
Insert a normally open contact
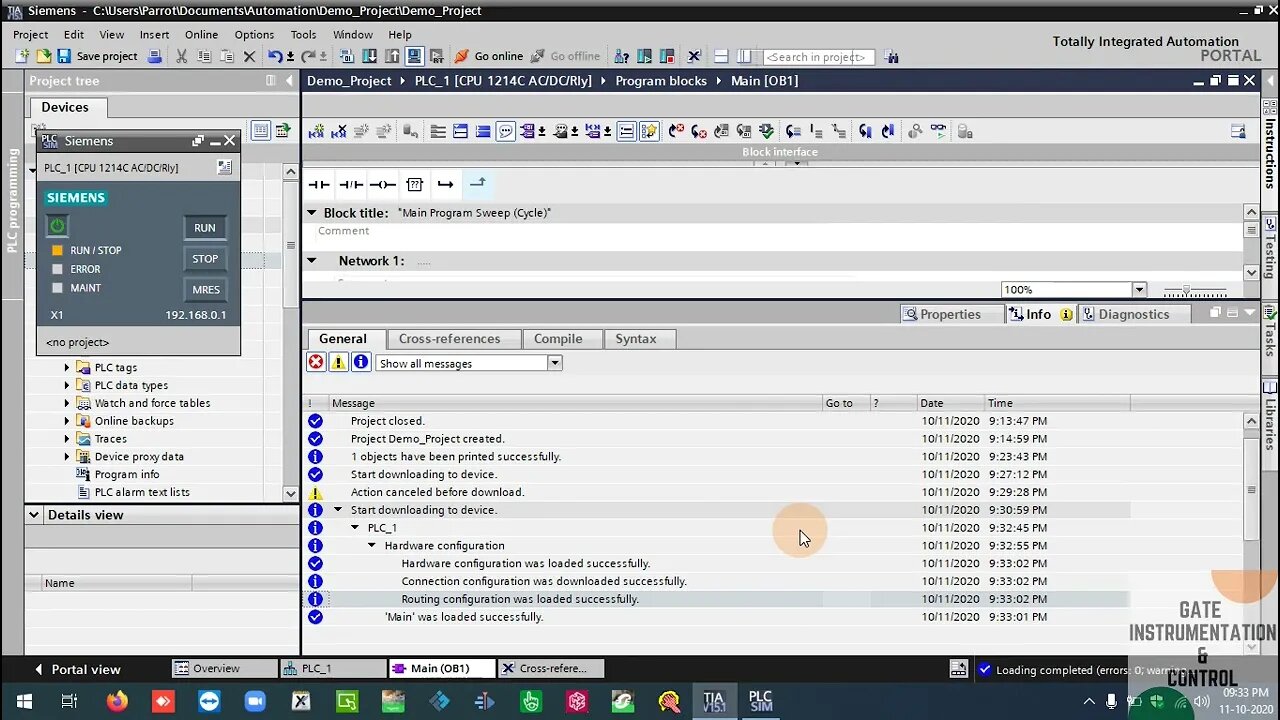click(x=319, y=184)
